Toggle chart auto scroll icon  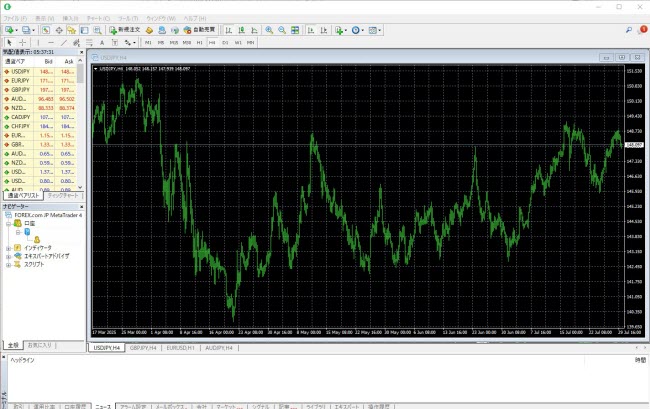point(311,30)
